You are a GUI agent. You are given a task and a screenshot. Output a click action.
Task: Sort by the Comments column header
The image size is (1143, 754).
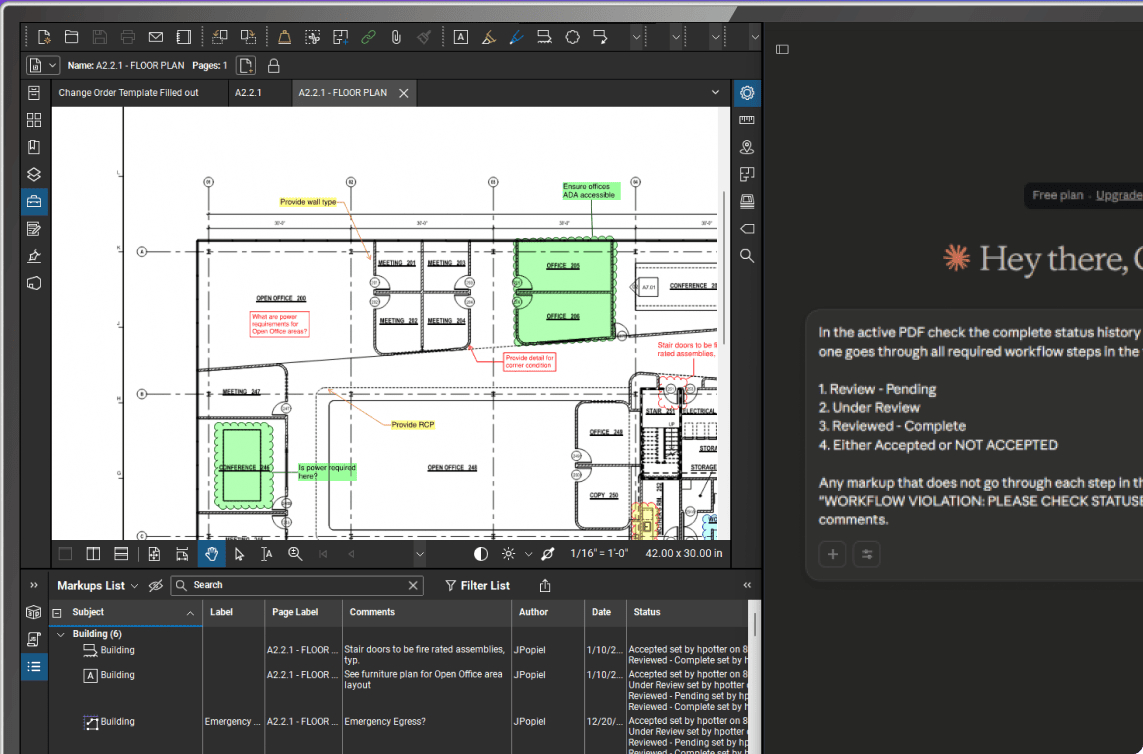coord(426,613)
